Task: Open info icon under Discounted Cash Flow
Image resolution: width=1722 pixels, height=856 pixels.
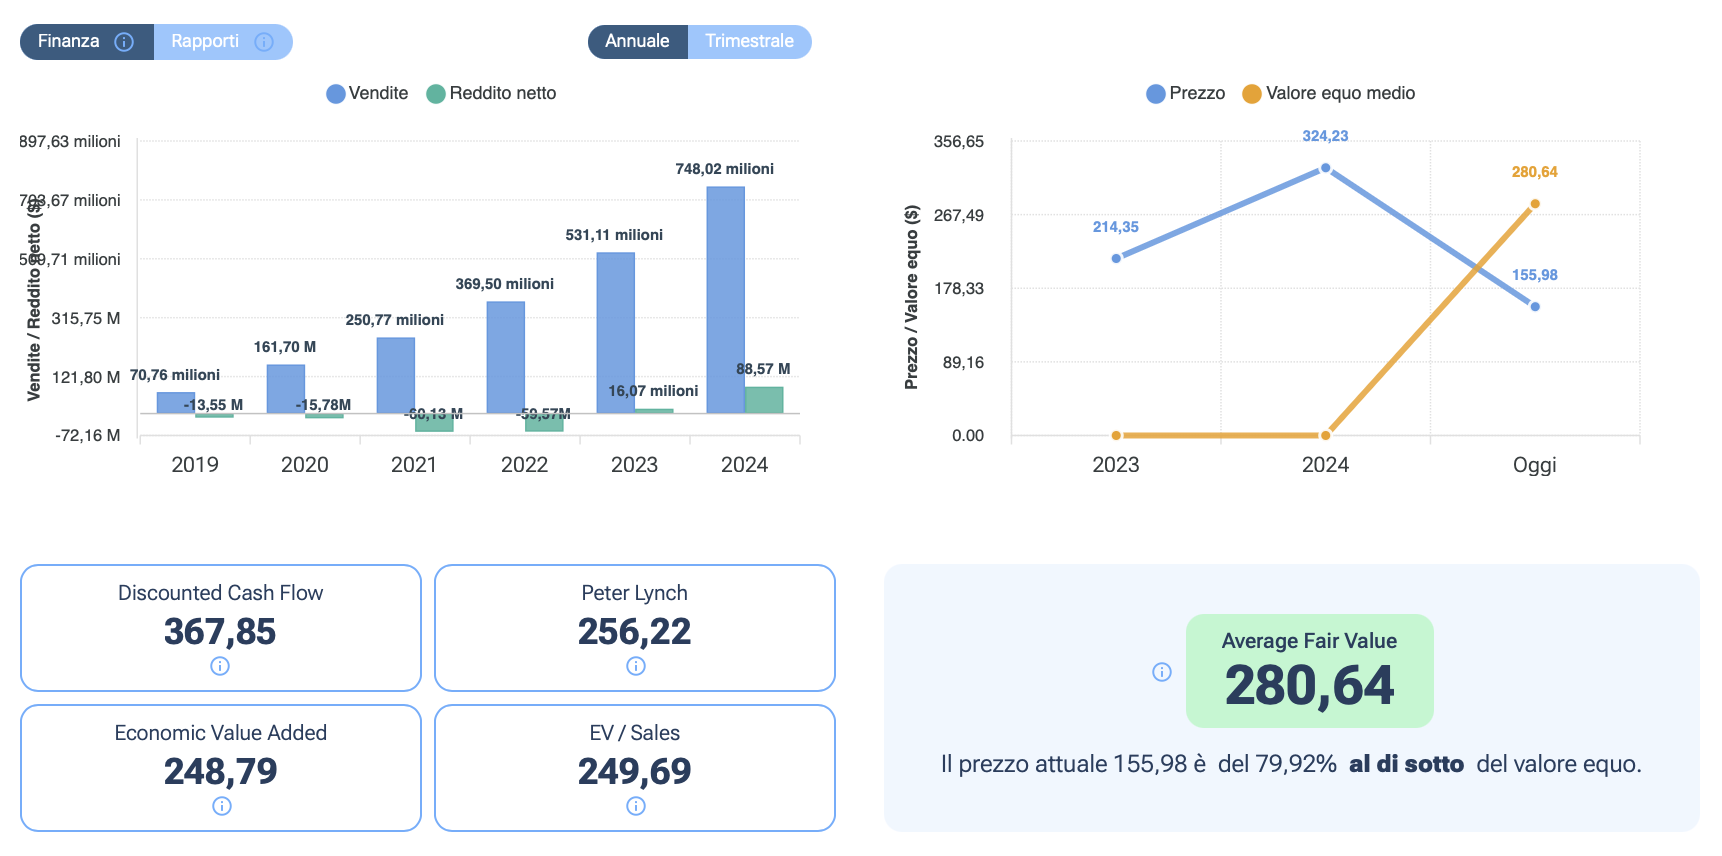Action: [x=220, y=666]
